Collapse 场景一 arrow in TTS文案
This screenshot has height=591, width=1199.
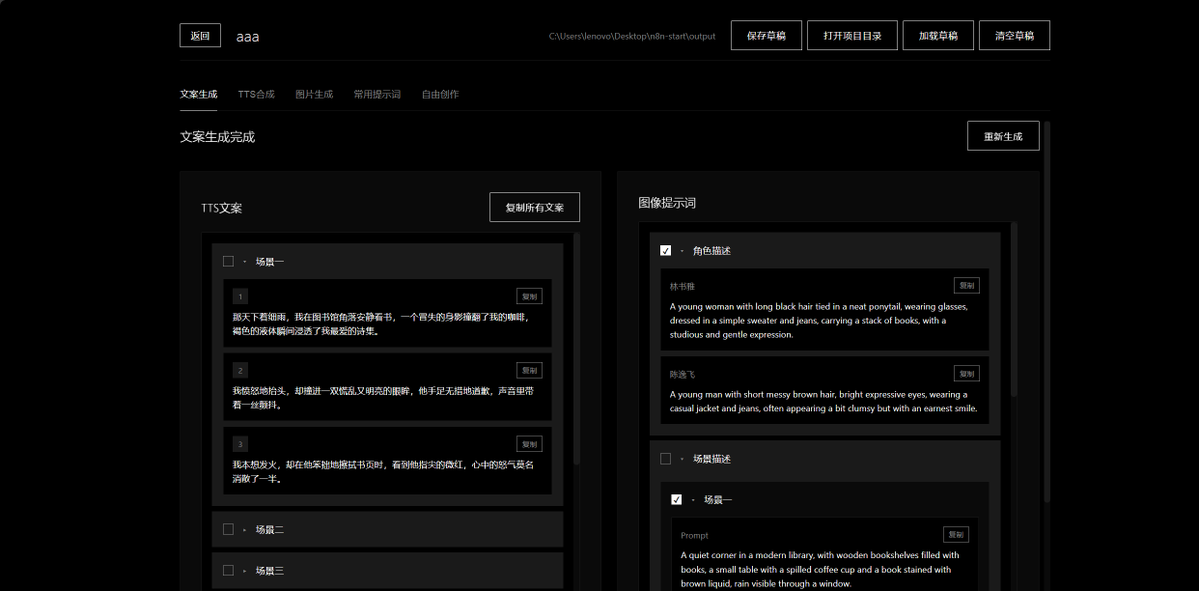coord(245,262)
